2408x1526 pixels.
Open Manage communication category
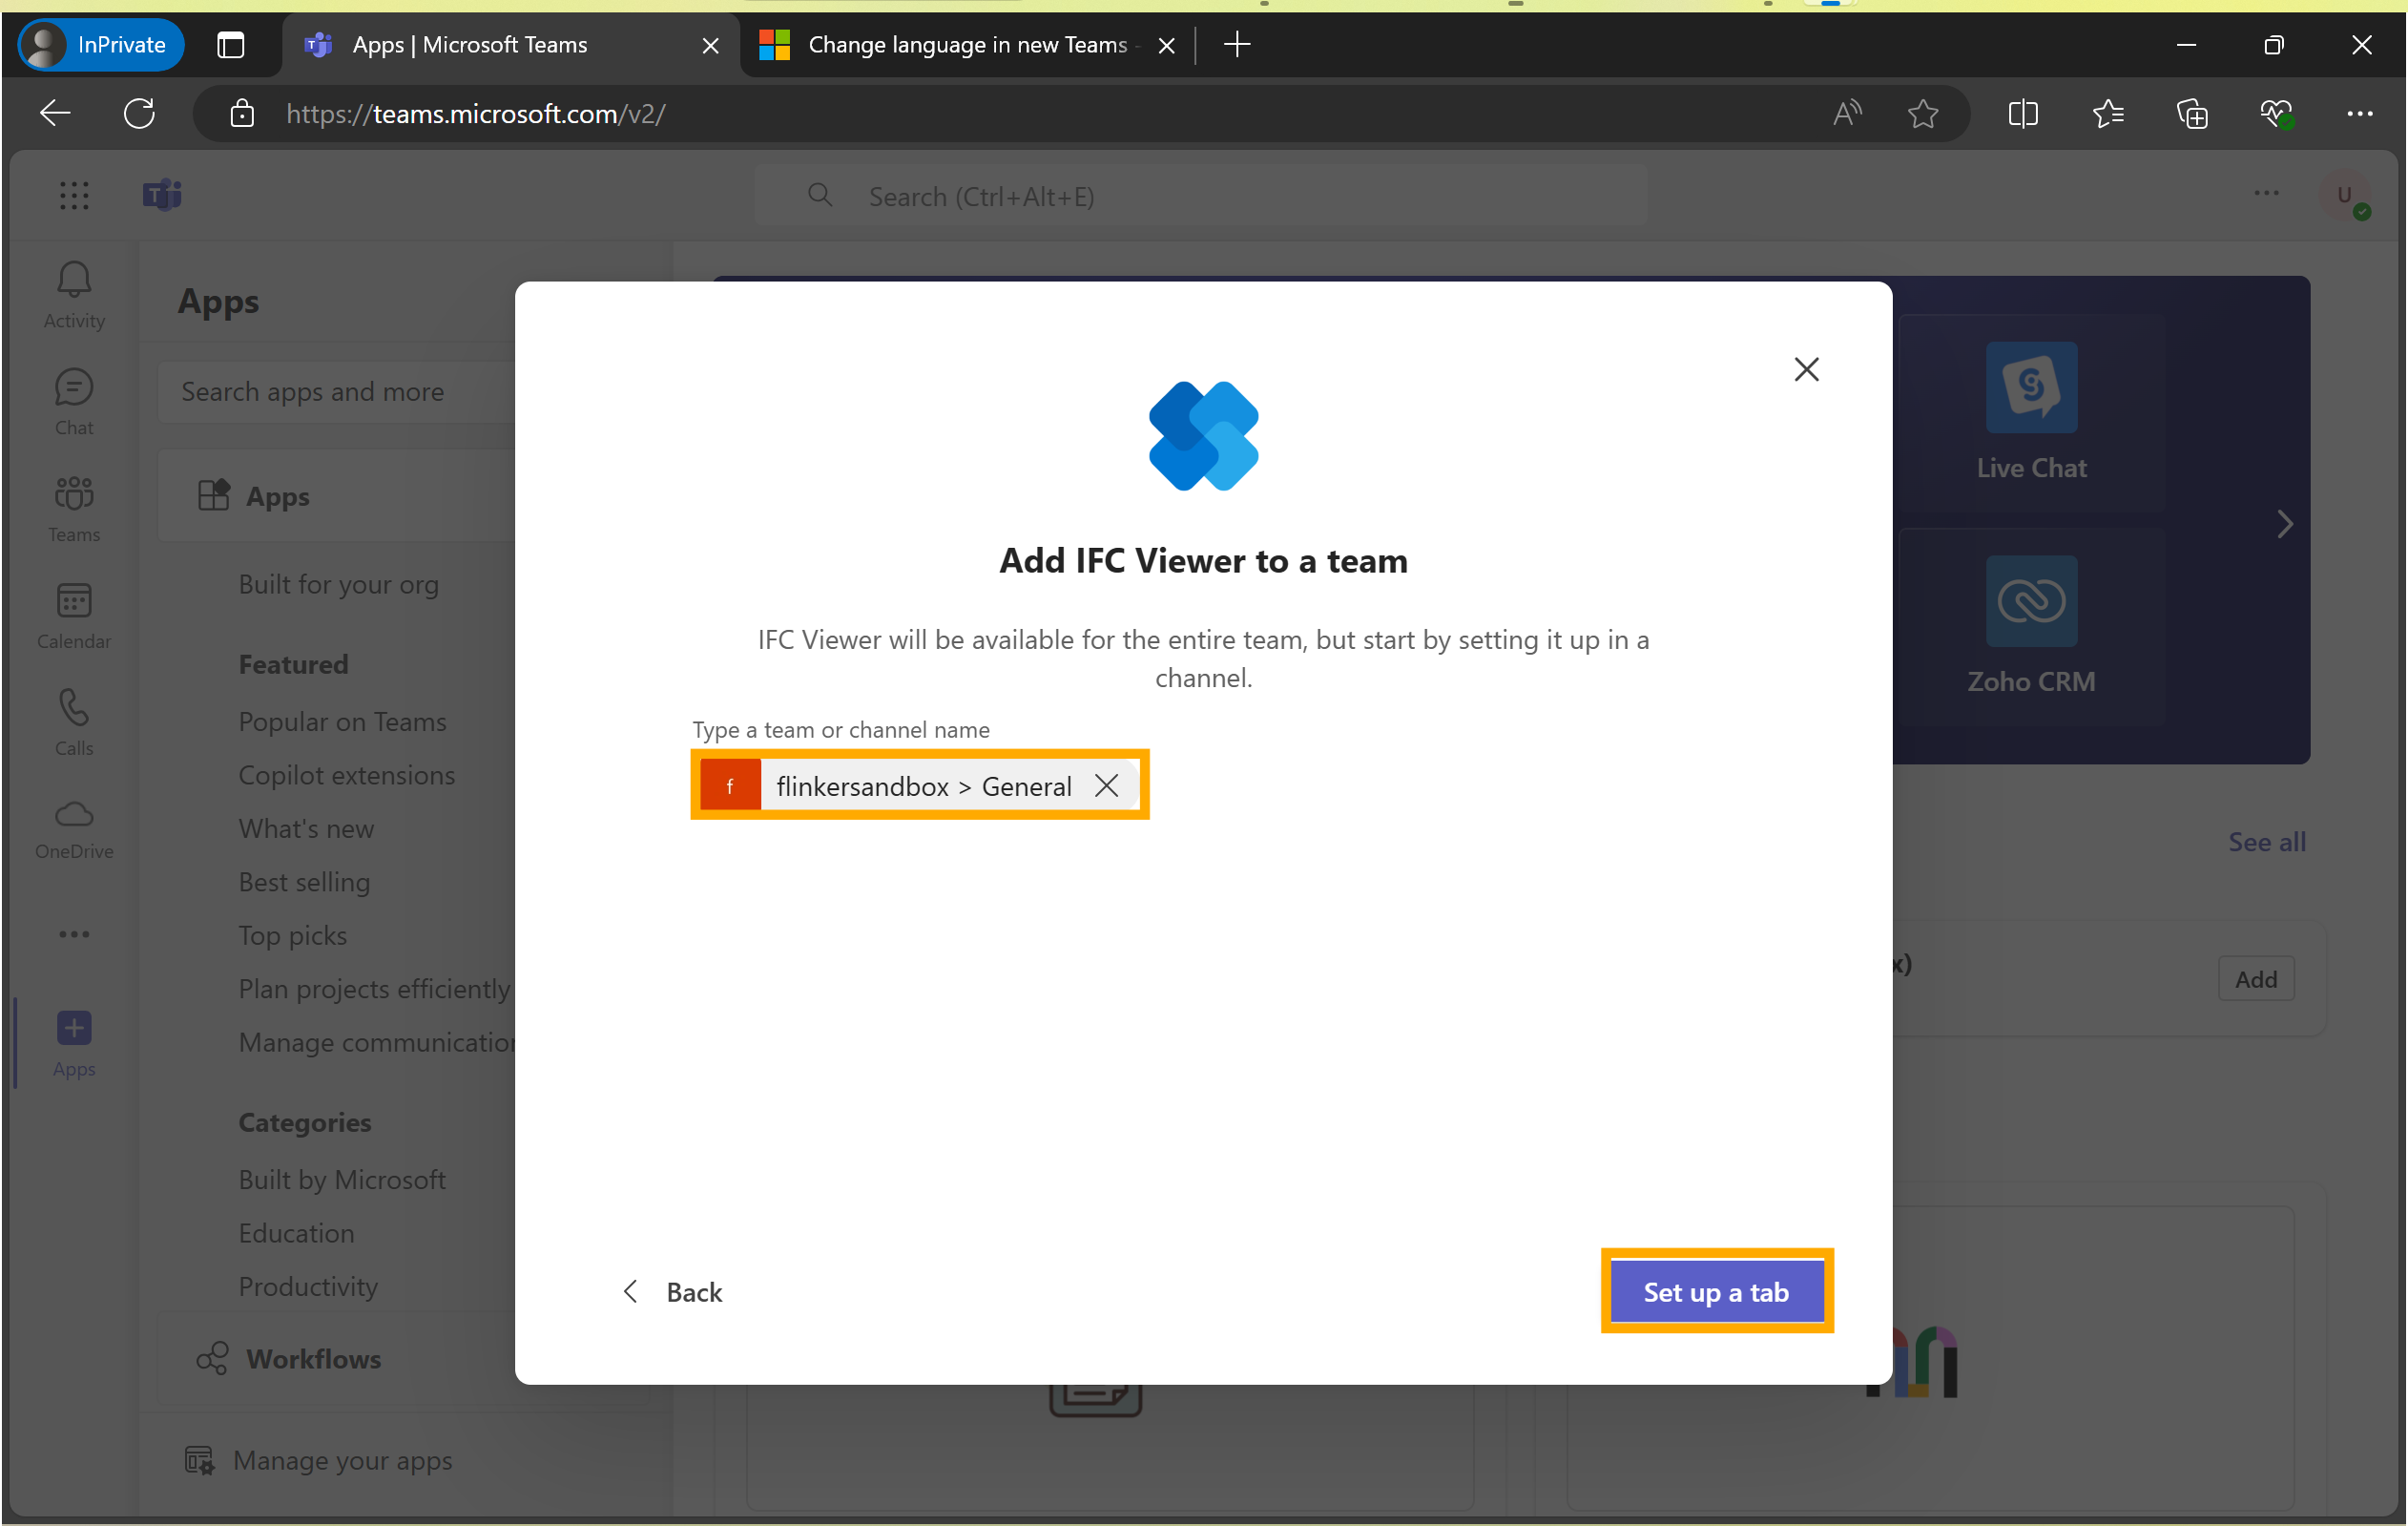(376, 1042)
